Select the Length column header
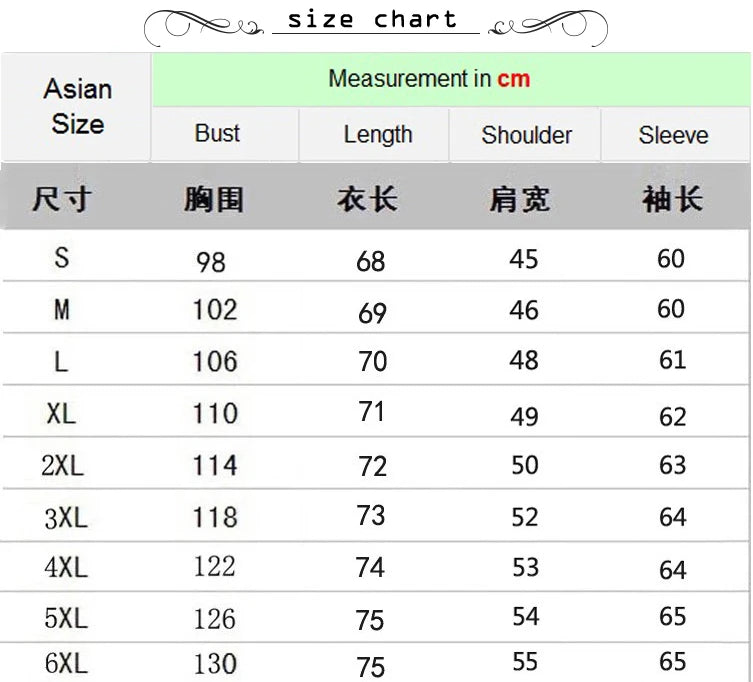753x682 pixels. tap(377, 135)
